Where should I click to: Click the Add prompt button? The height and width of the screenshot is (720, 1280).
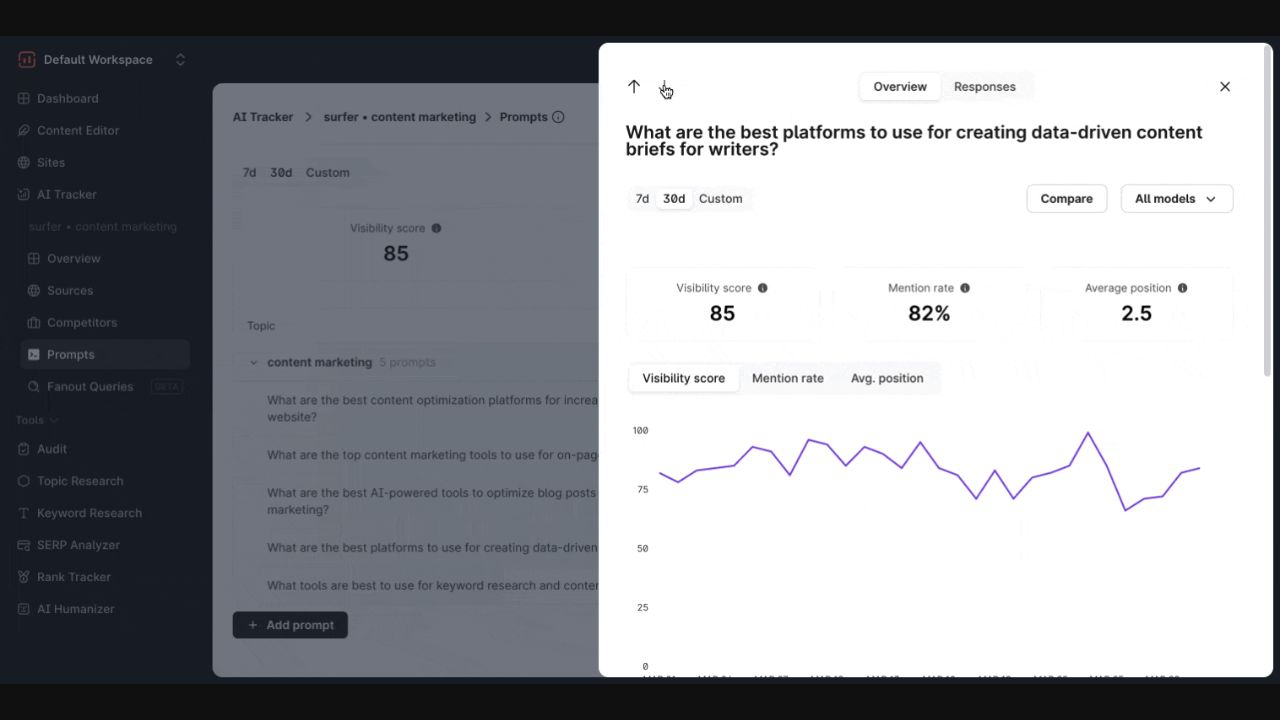click(x=290, y=625)
